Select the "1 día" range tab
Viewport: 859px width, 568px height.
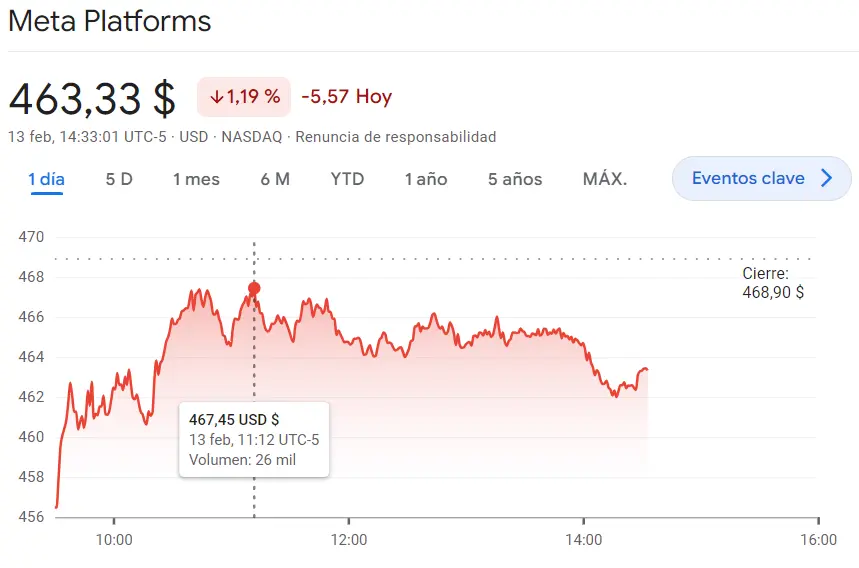click(46, 179)
